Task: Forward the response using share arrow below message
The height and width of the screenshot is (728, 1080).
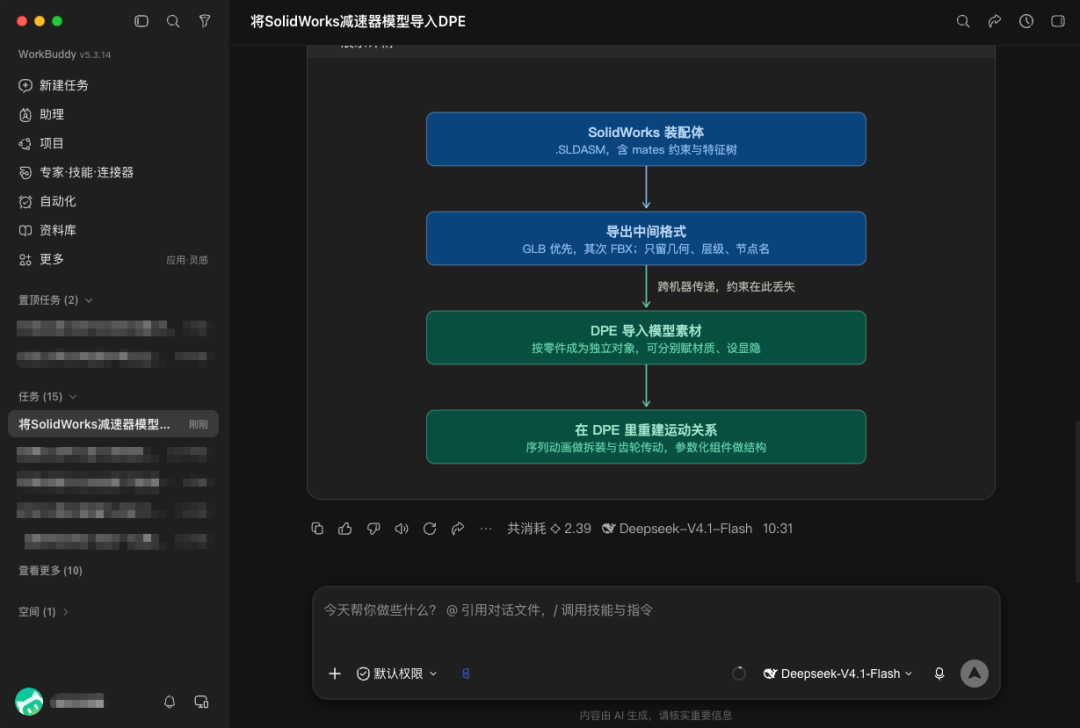Action: coord(458,528)
